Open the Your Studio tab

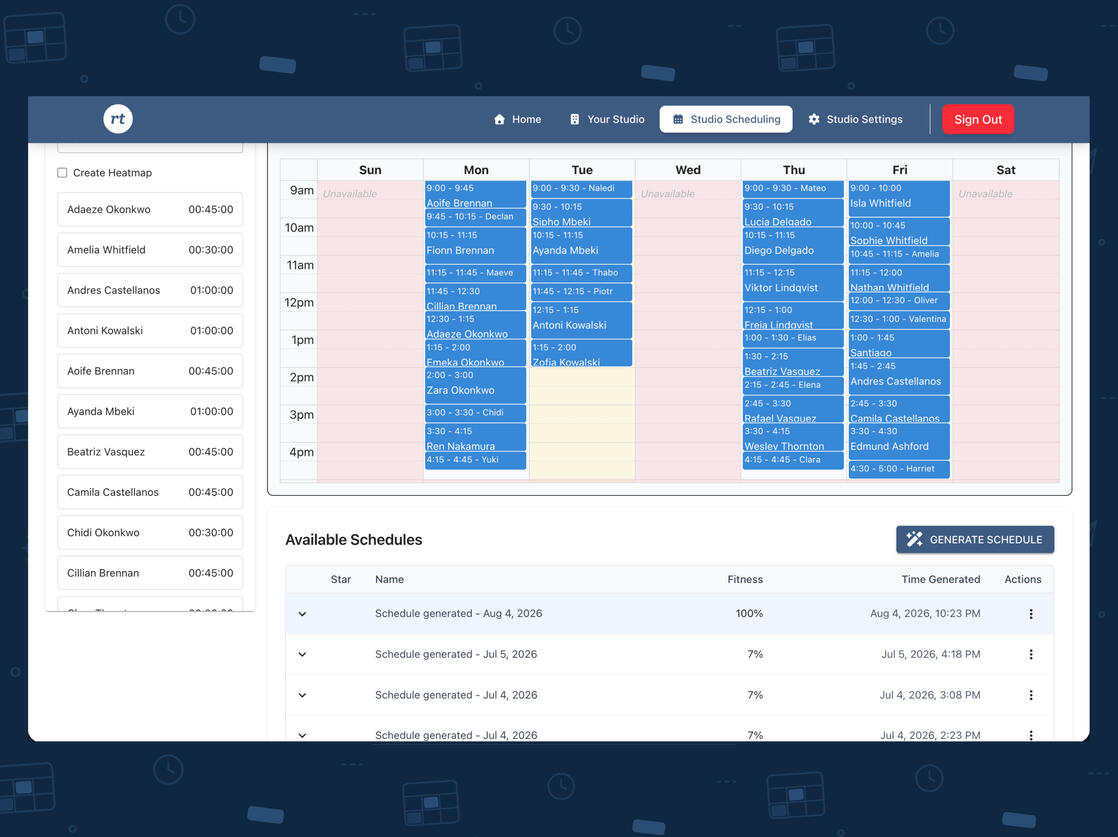607,119
